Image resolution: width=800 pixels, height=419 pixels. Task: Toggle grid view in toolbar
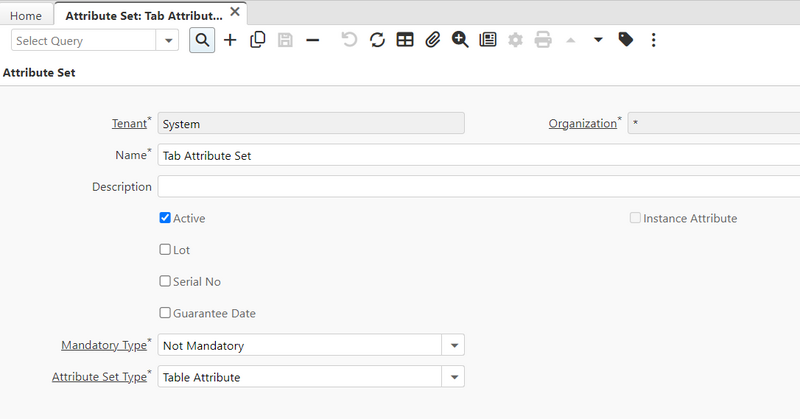[x=405, y=40]
